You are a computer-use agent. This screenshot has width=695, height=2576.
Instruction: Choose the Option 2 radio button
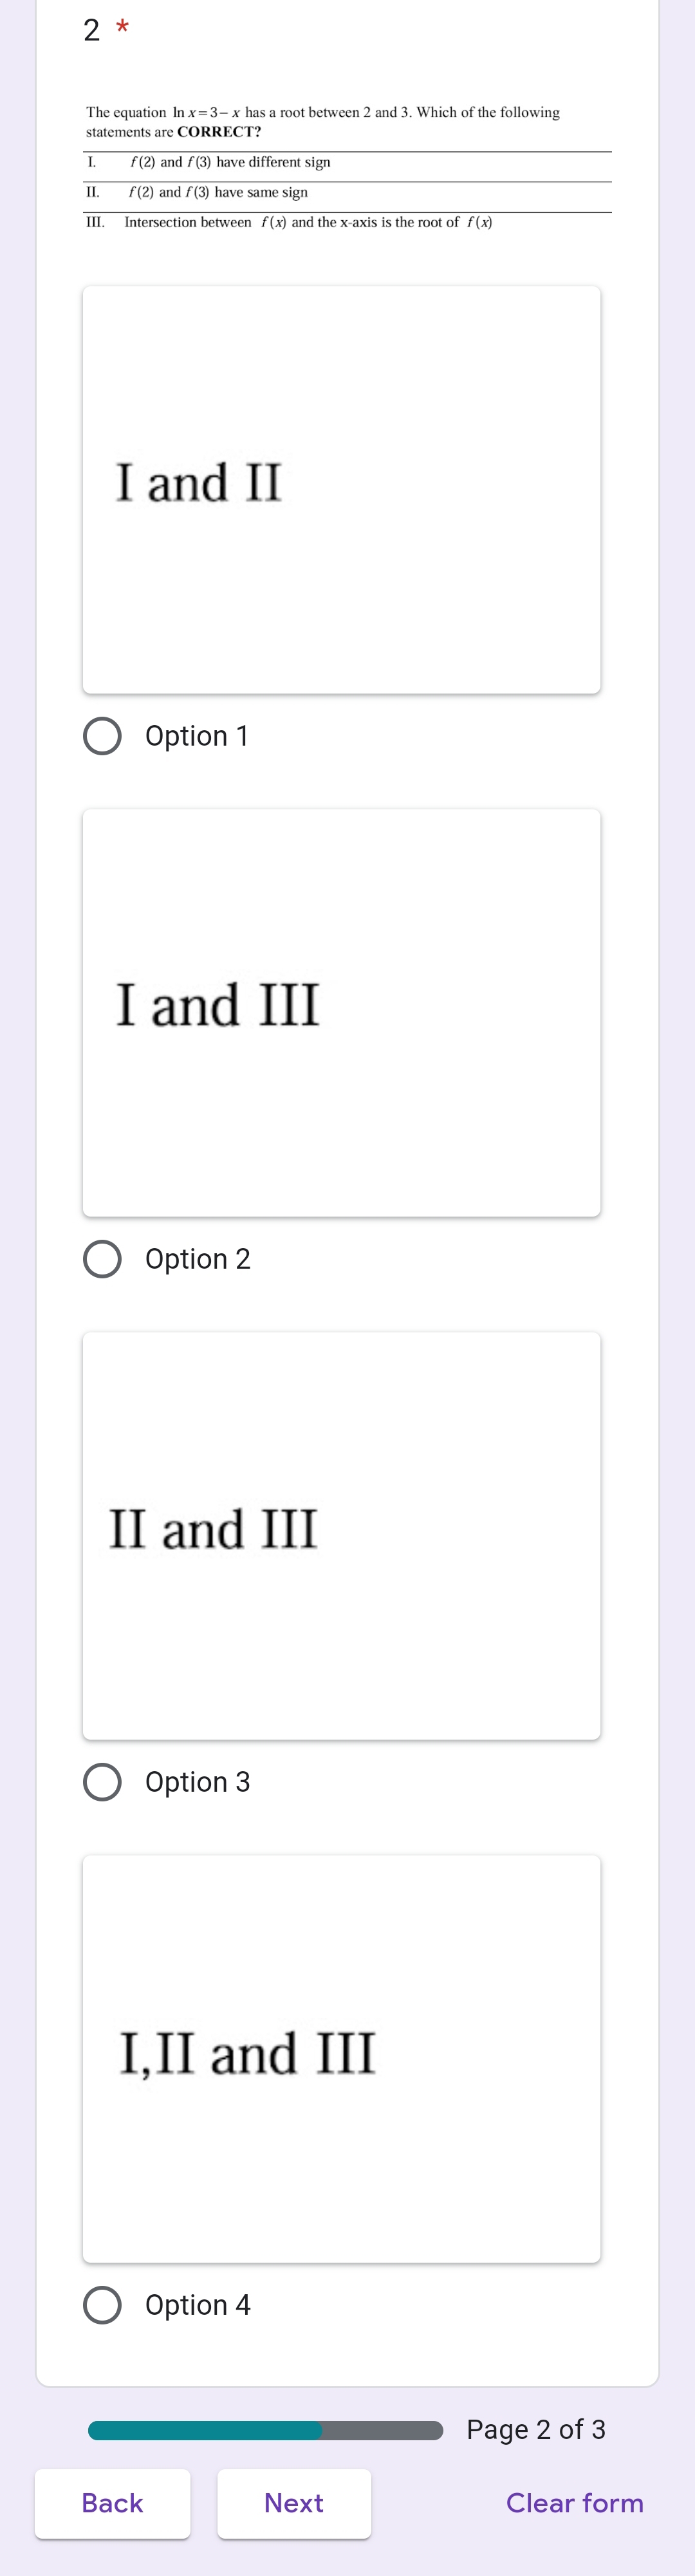click(x=102, y=1259)
